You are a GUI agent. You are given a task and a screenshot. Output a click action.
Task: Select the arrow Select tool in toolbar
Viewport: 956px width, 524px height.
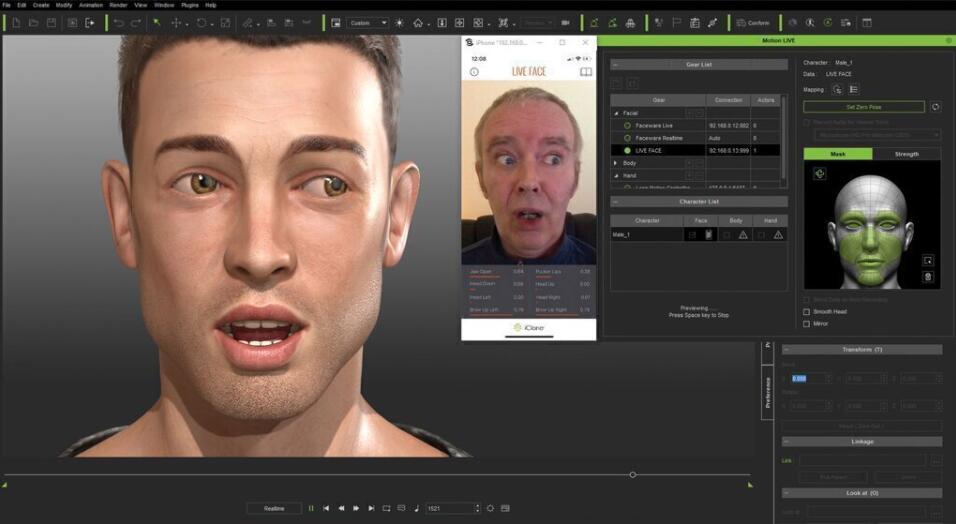click(157, 22)
